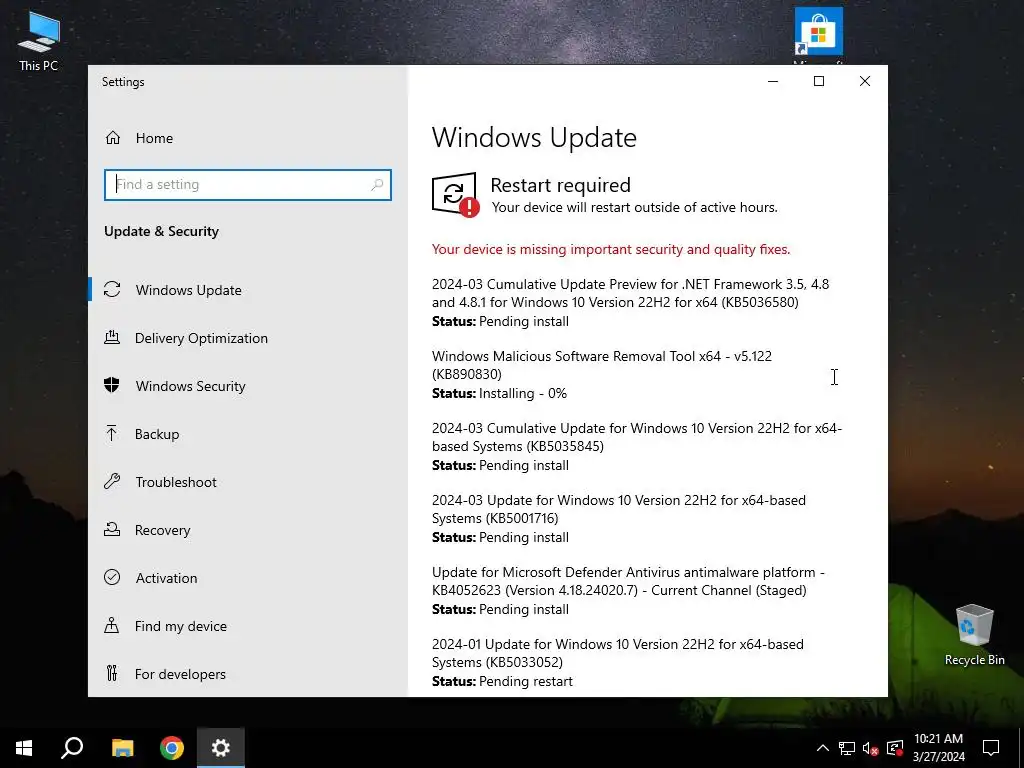Screen dimensions: 1024x768
Task: Click the Windows Update page heading
Action: [x=534, y=137]
